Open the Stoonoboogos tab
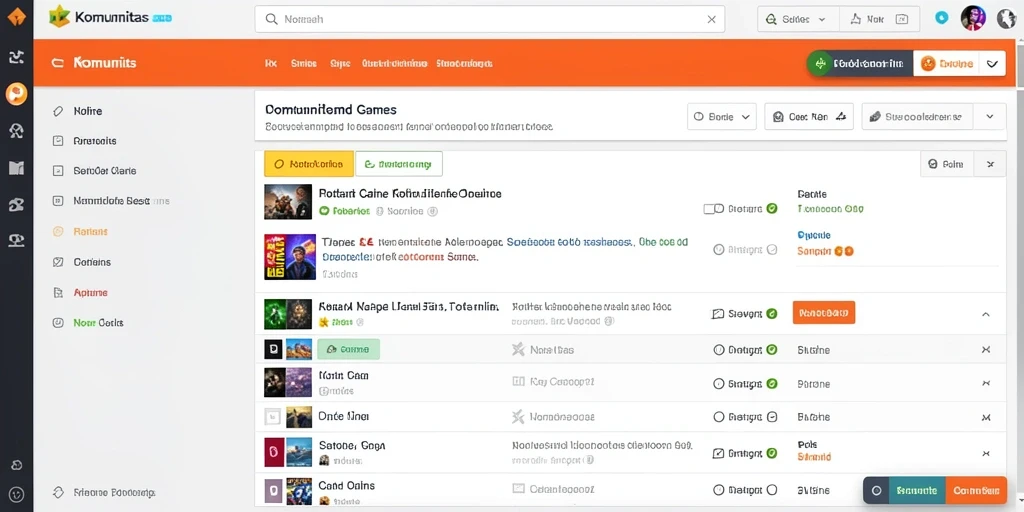Image resolution: width=1024 pixels, height=512 pixels. click(464, 63)
